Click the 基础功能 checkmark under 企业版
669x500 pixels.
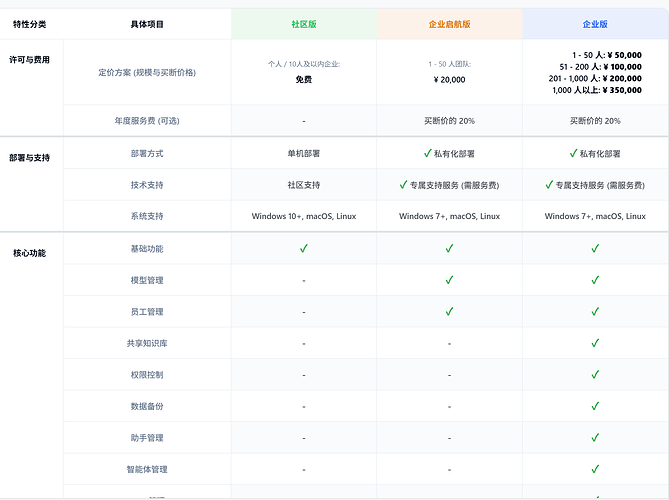point(595,248)
